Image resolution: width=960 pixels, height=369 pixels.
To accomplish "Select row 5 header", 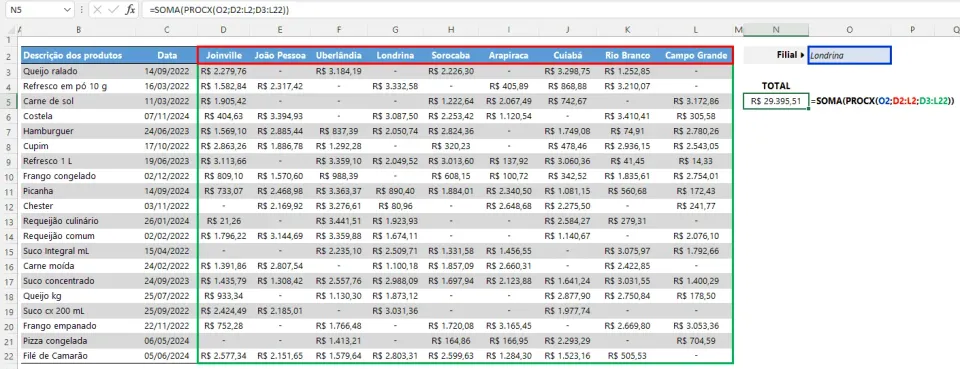I will pyautogui.click(x=9, y=101).
